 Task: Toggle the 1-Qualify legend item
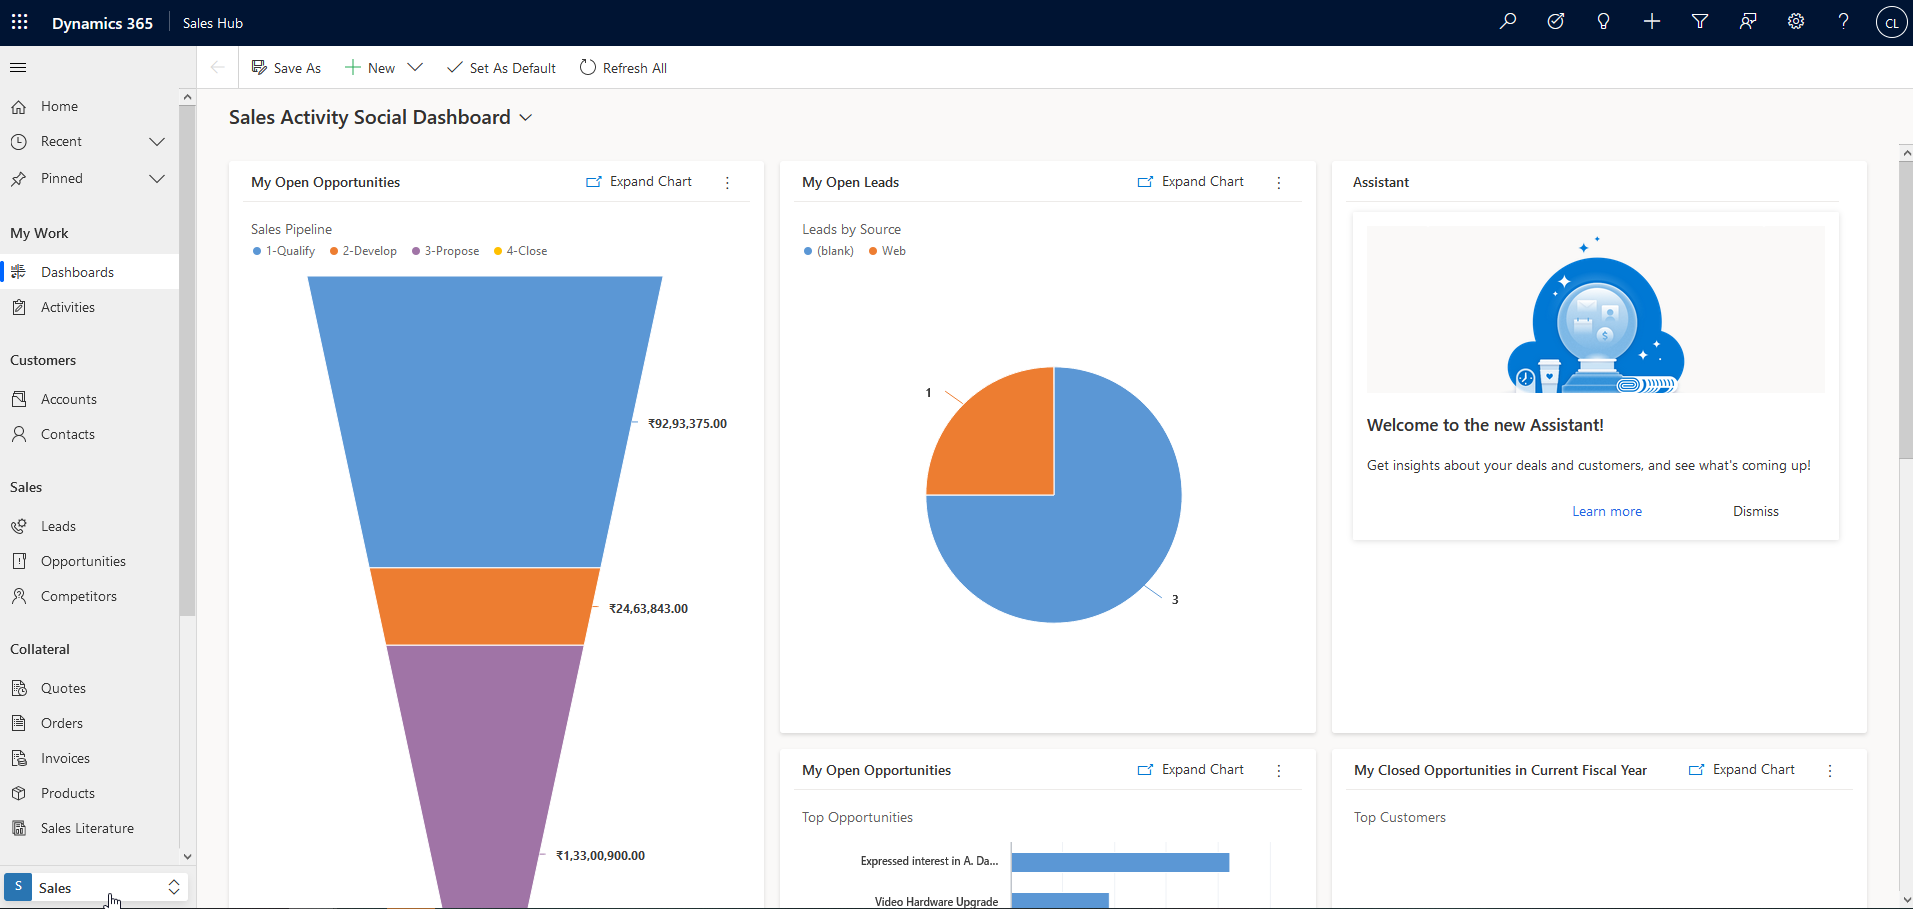(284, 251)
